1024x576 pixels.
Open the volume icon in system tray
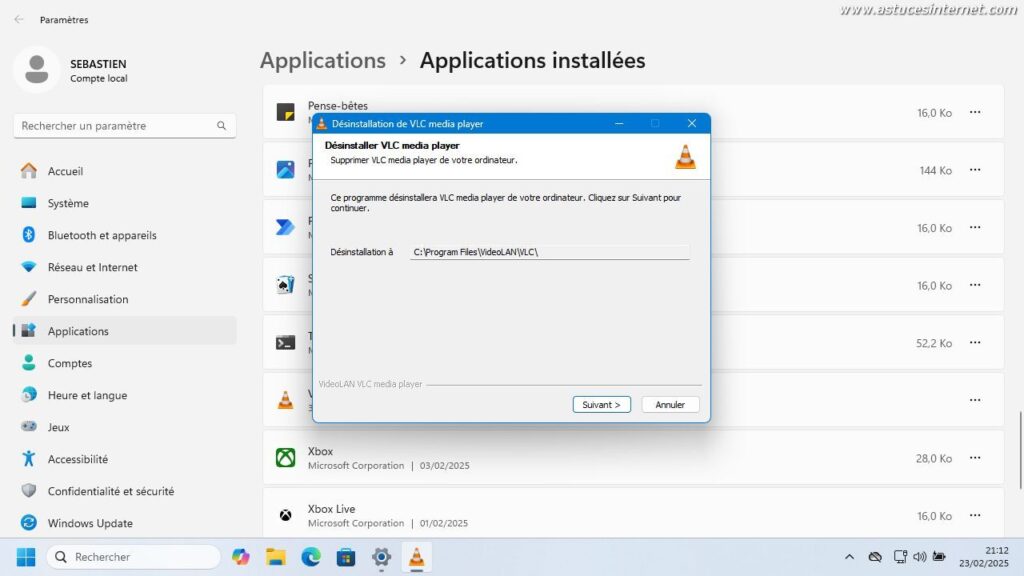[919, 557]
